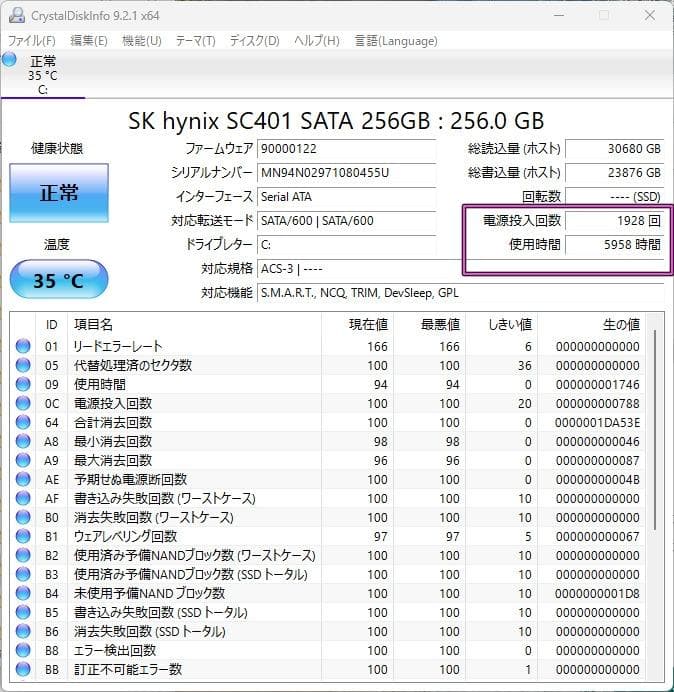The height and width of the screenshot is (692, 674).
Task: Click status orb of 訂正不可能エラー数 row
Action: (x=23, y=669)
